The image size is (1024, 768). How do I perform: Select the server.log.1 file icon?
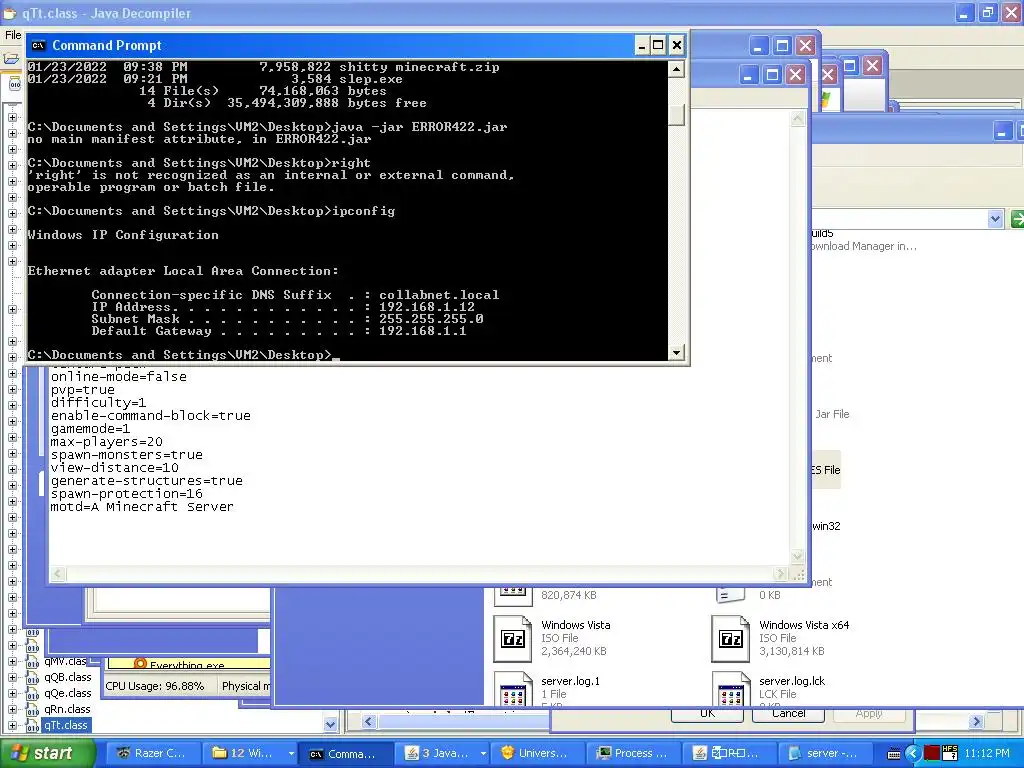coord(513,690)
